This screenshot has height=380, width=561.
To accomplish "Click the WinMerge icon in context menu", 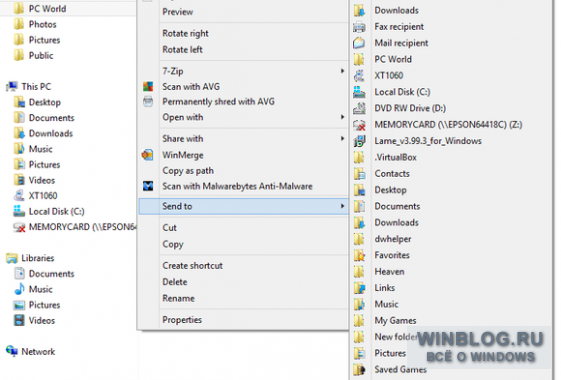I will point(148,155).
